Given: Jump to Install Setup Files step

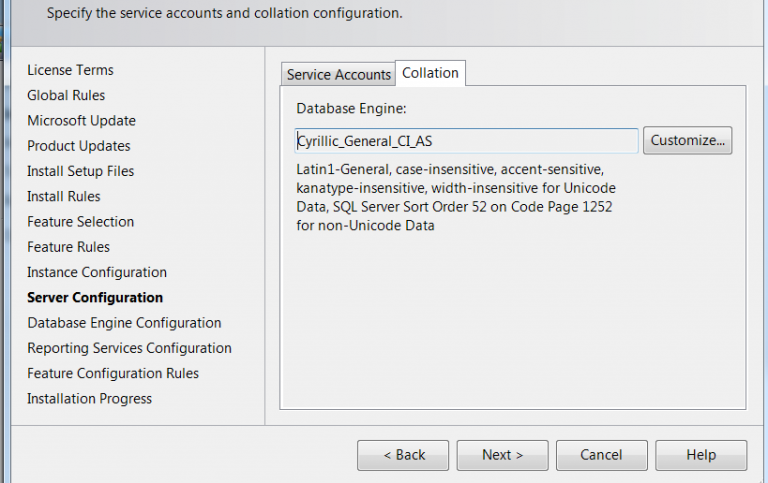Looking at the screenshot, I should 80,171.
